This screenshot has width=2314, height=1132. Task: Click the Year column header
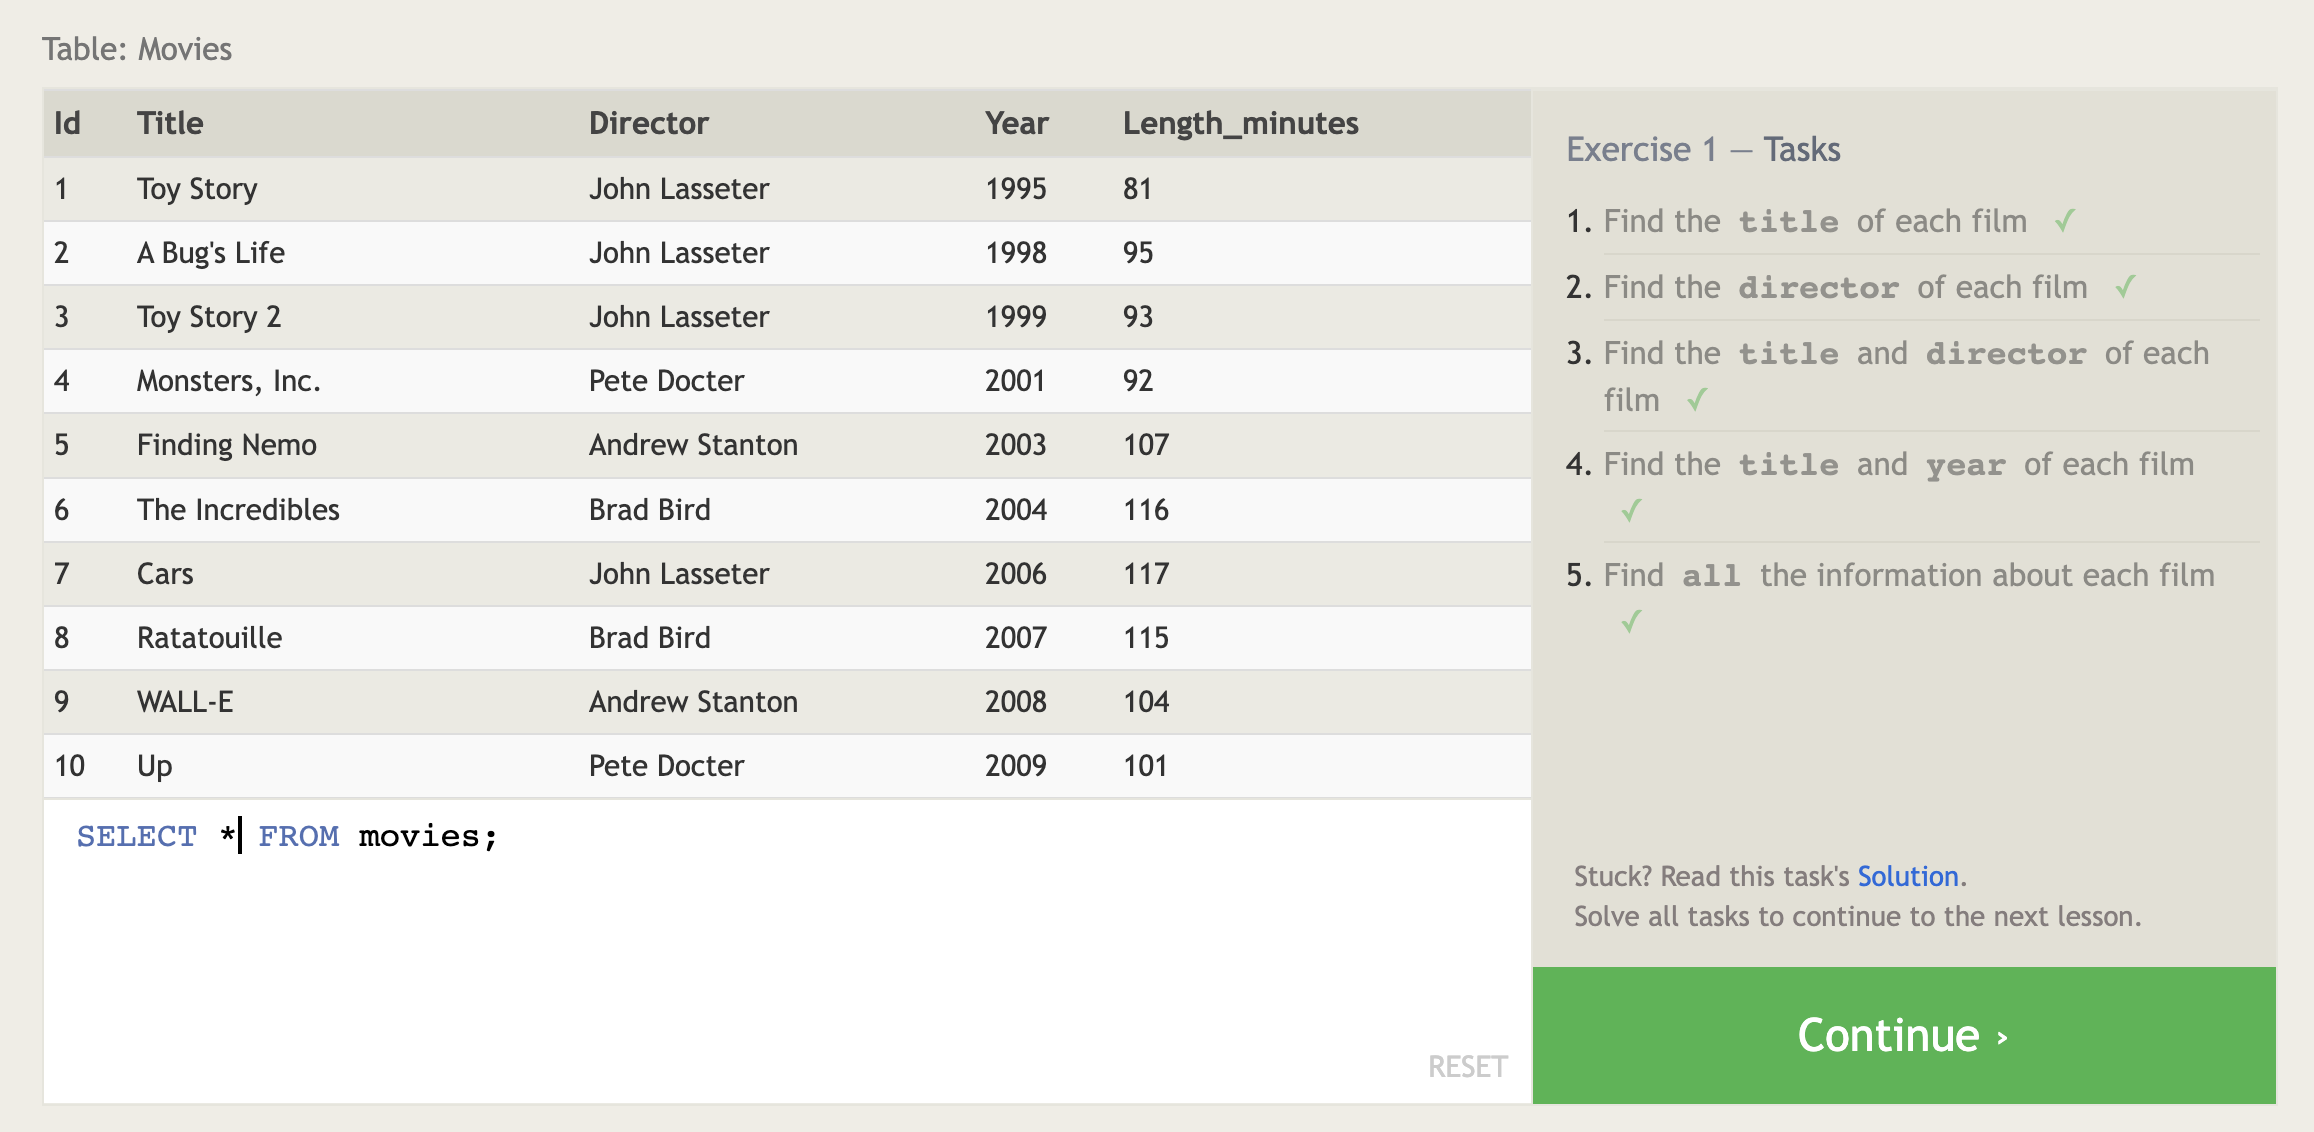pos(1016,123)
